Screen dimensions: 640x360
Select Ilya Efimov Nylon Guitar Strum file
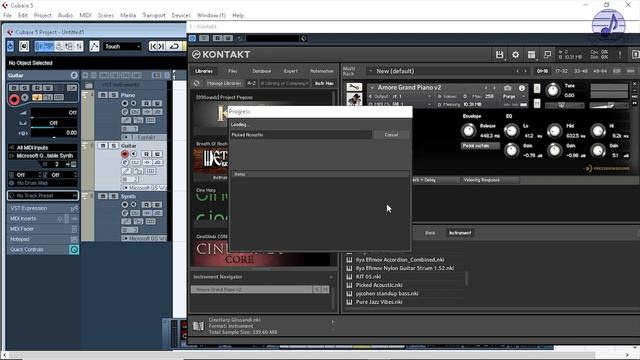(404, 268)
